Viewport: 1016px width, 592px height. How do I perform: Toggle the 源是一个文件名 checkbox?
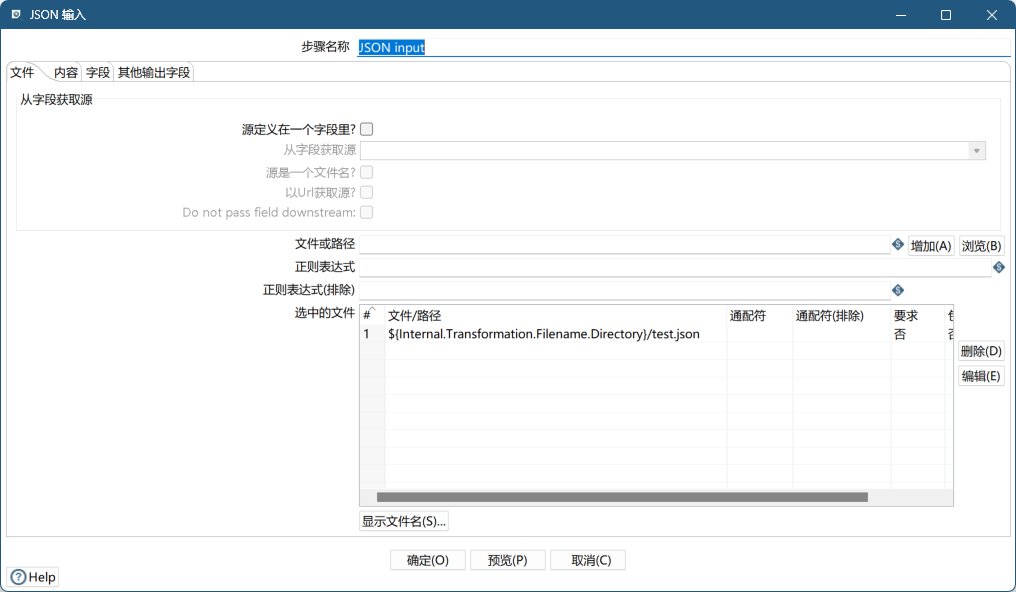click(367, 171)
